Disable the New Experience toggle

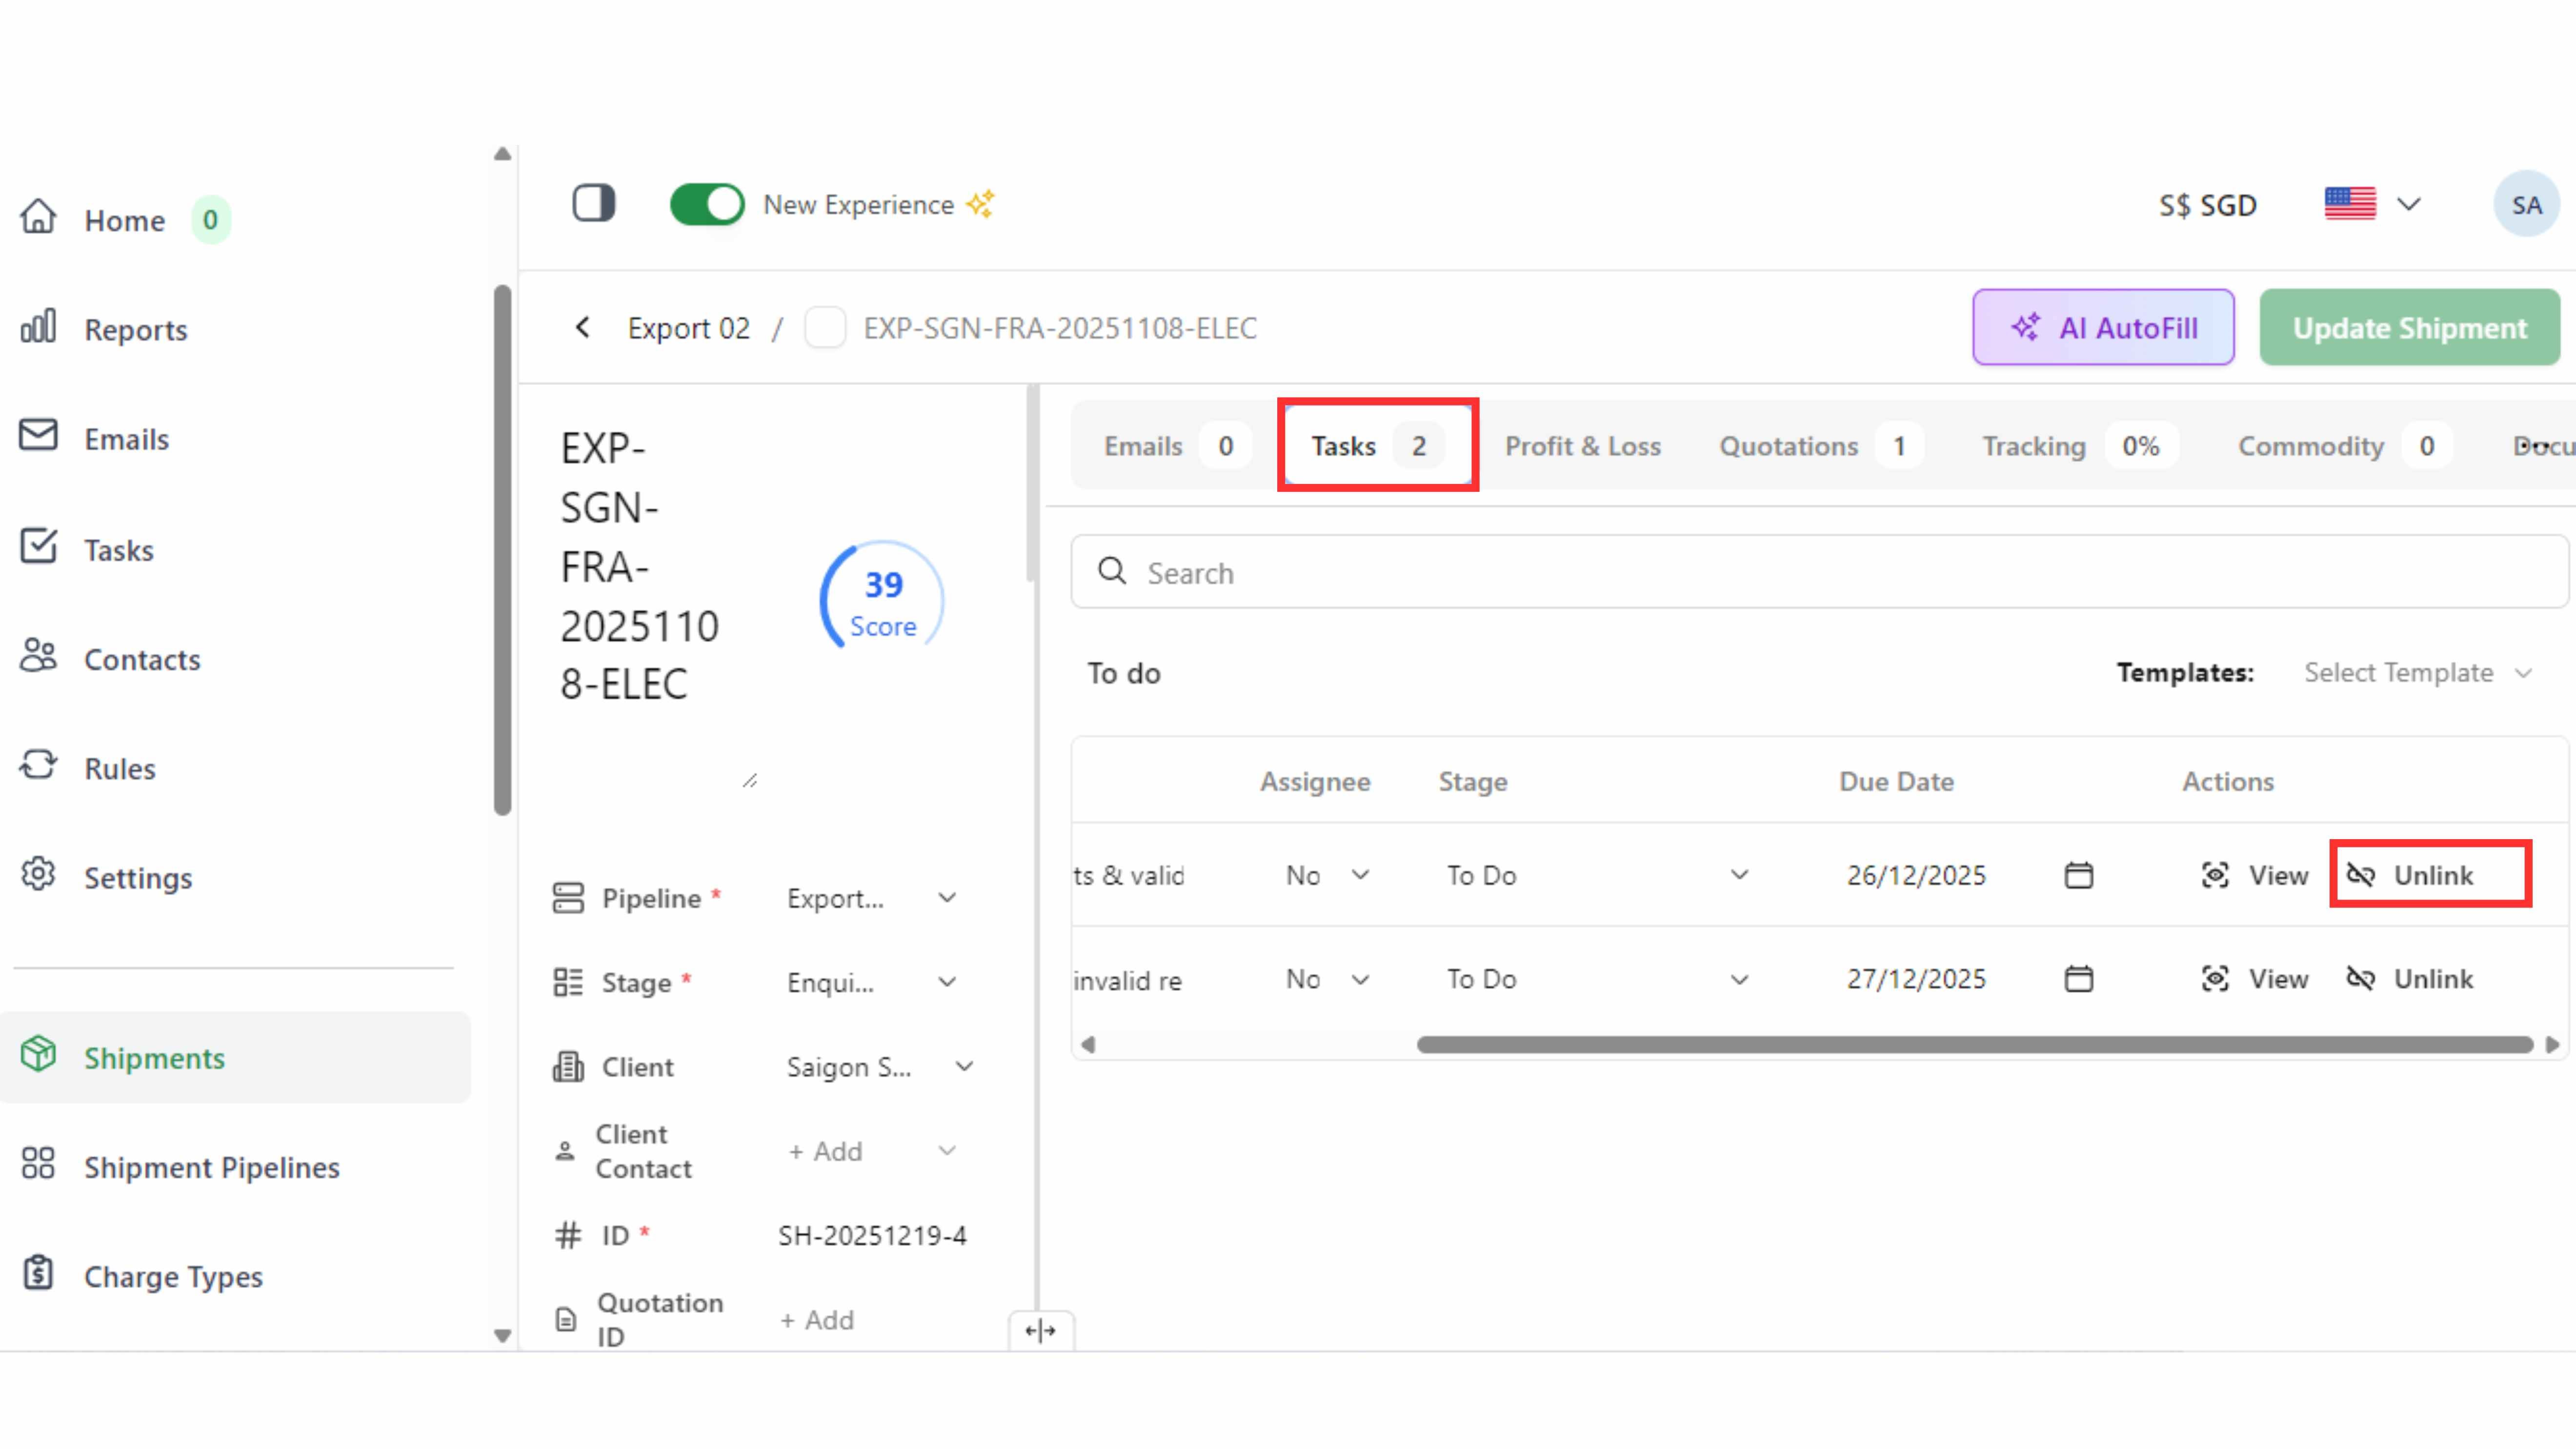[x=706, y=204]
